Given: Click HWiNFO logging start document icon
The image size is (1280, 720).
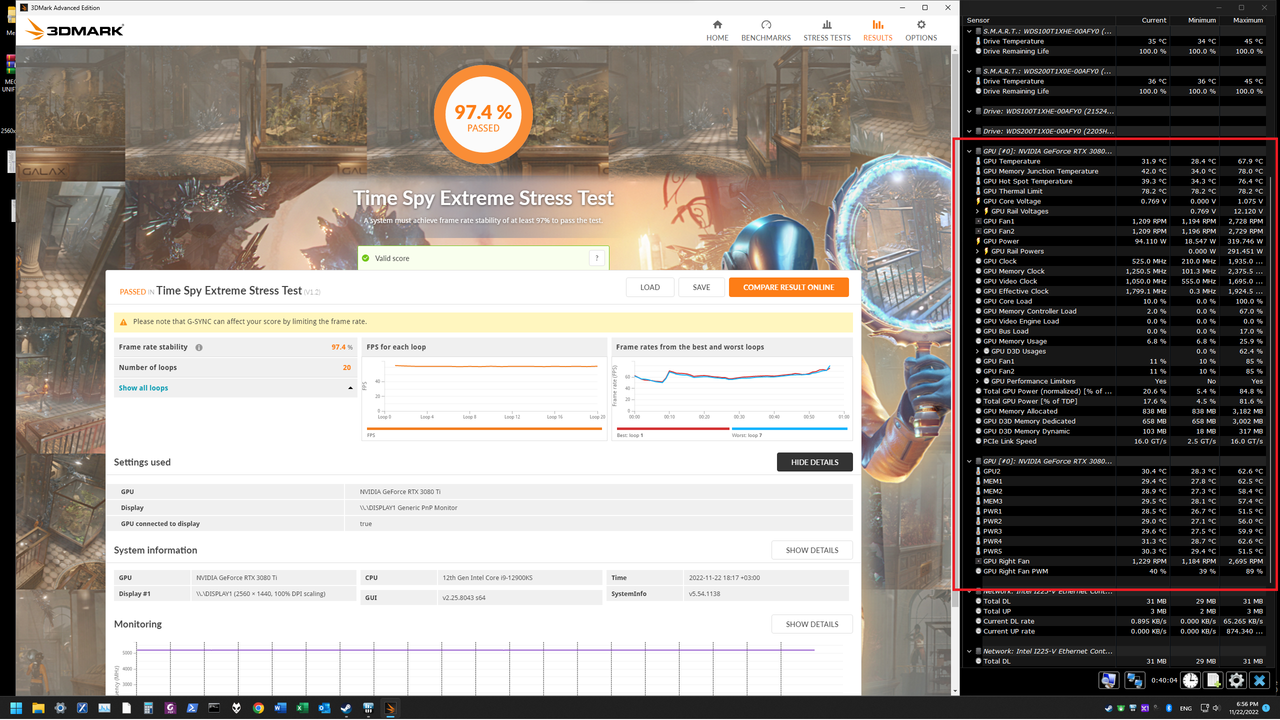Looking at the screenshot, I should click(1213, 680).
